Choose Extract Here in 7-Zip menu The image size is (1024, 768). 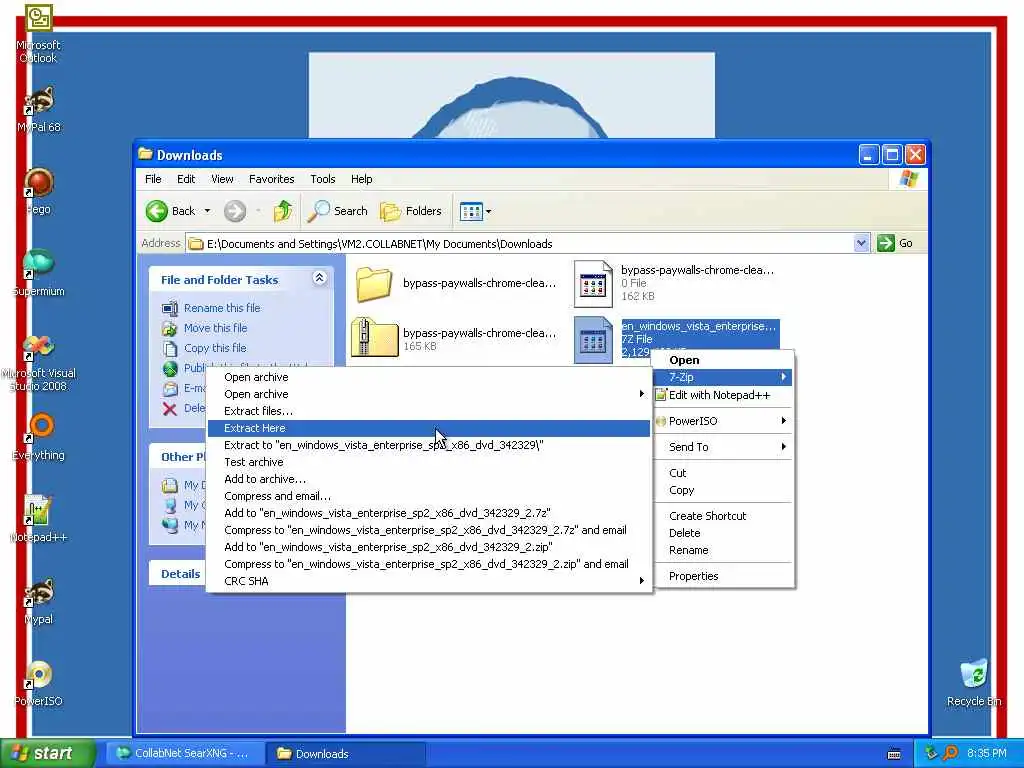[428, 428]
